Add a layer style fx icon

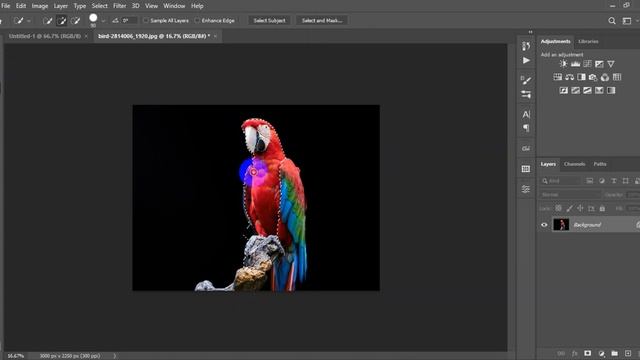coord(574,353)
